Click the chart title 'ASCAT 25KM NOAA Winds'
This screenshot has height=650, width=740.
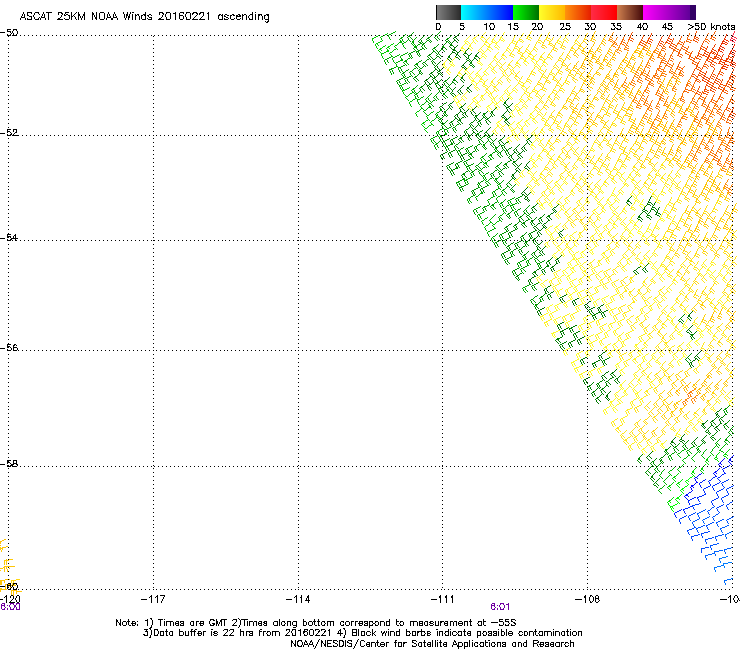pos(86,17)
